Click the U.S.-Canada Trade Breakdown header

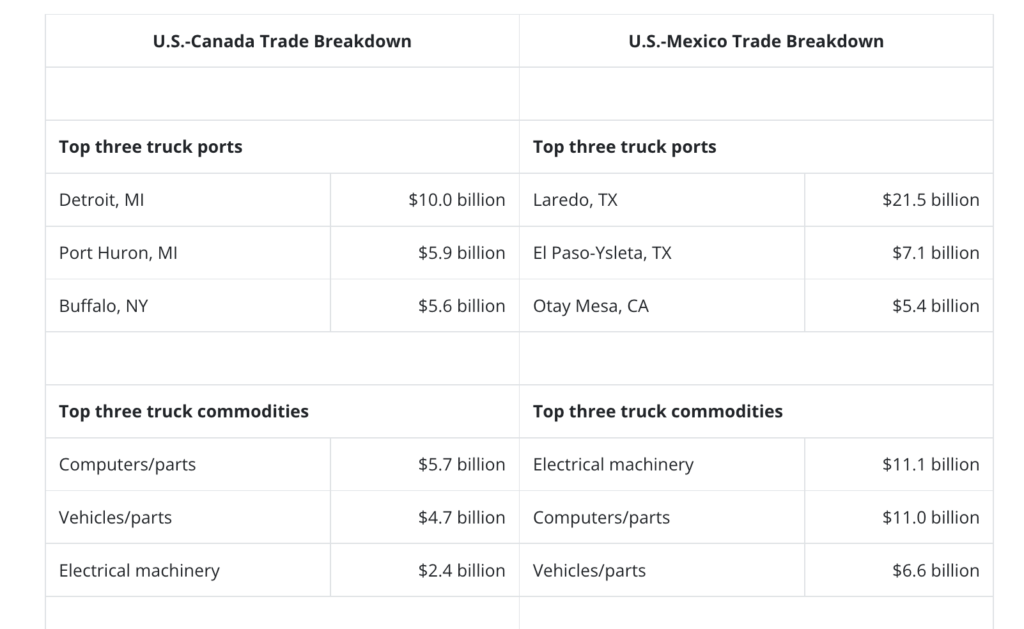pos(282,41)
